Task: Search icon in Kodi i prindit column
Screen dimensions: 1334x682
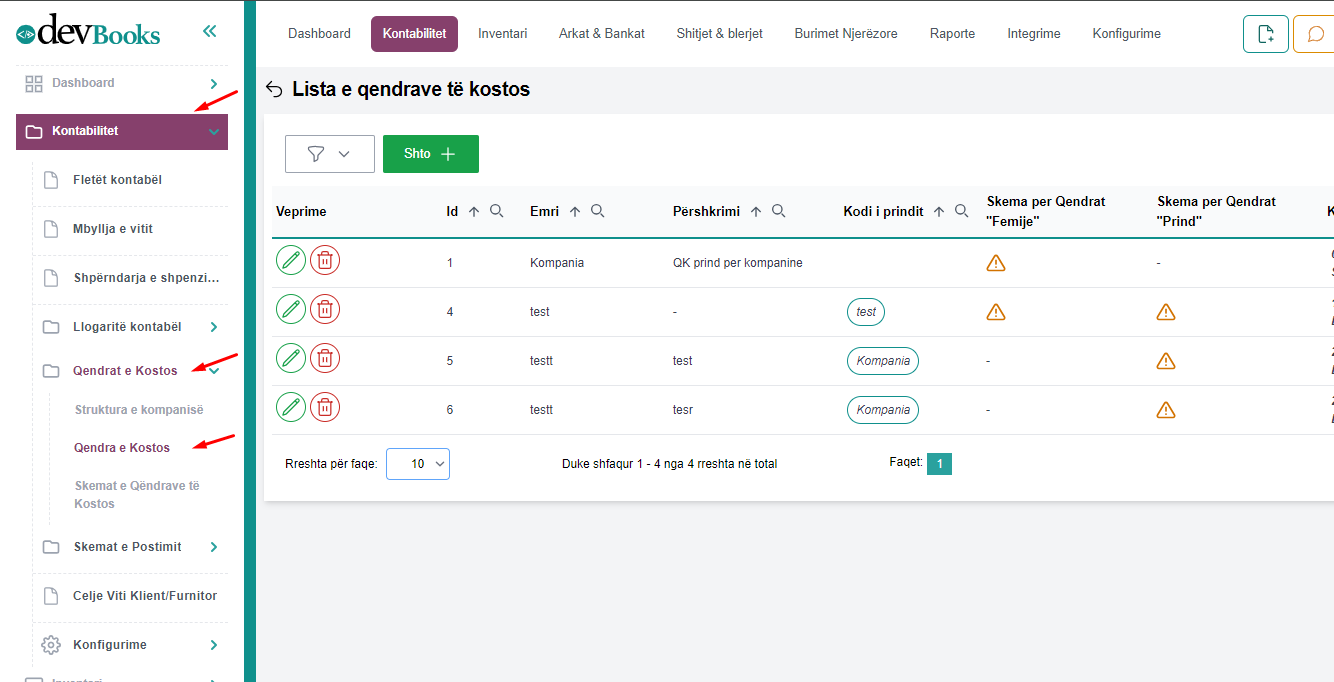Action: pyautogui.click(x=962, y=211)
